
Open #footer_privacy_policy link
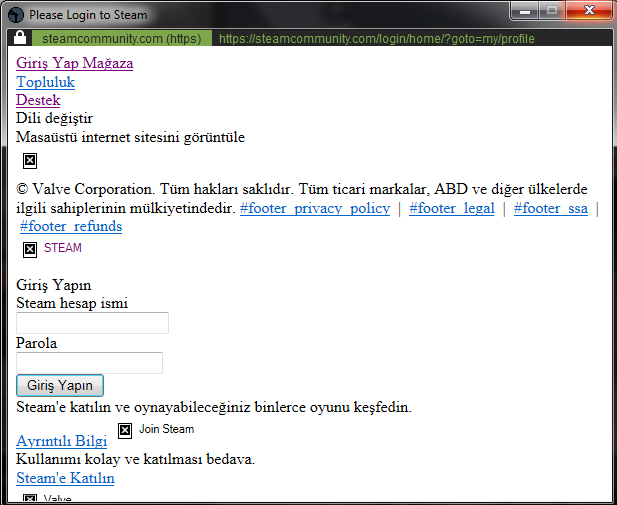click(315, 208)
